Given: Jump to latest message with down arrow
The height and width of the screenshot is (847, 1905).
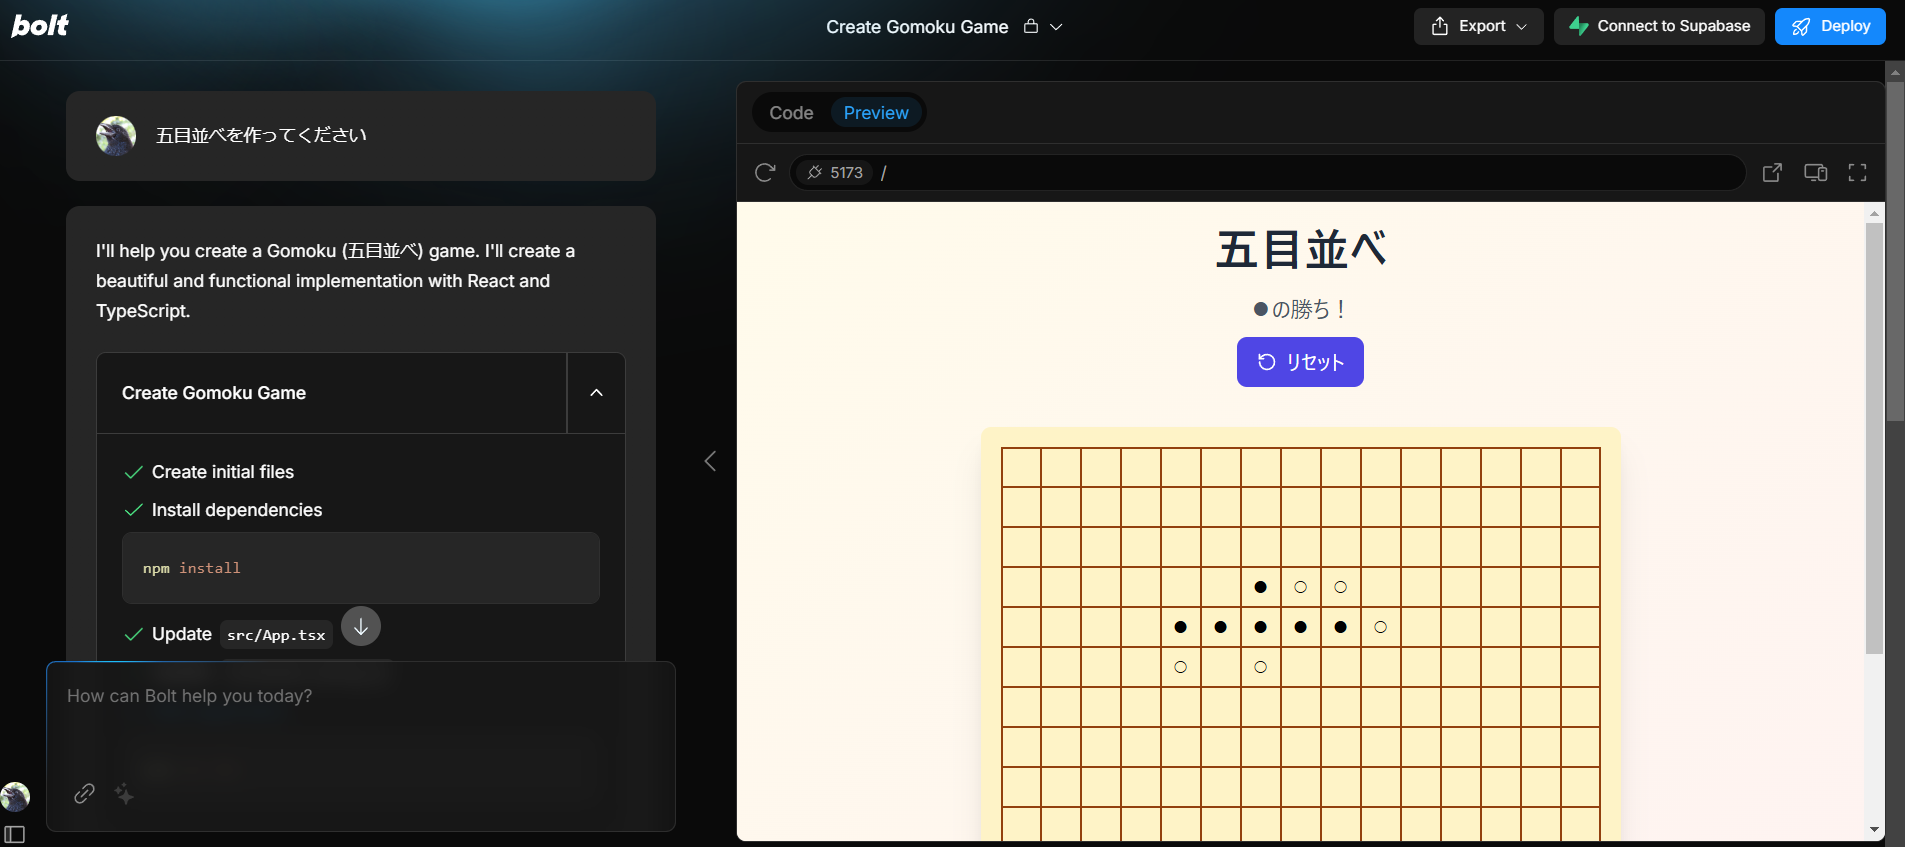Looking at the screenshot, I should coord(361,627).
